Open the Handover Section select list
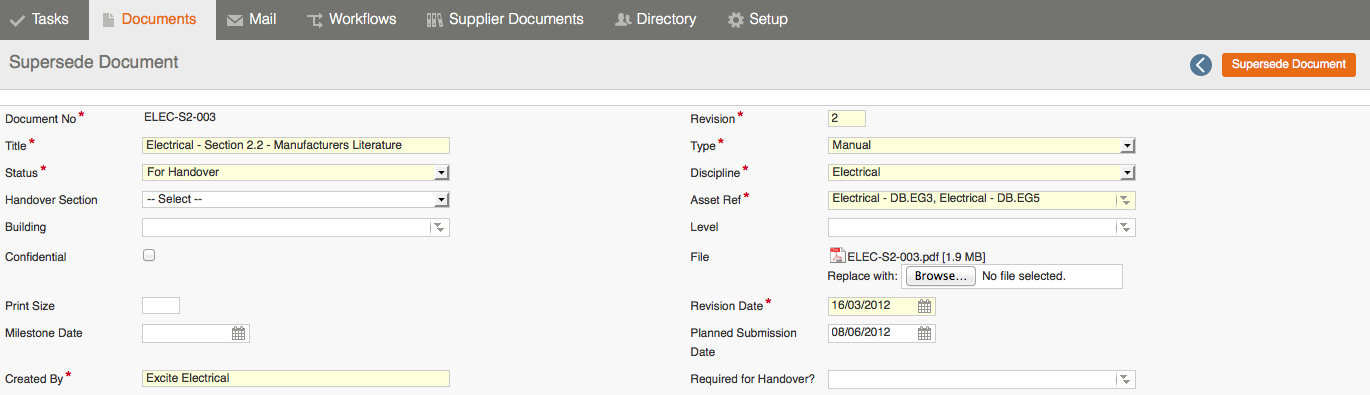1370x395 pixels. coord(296,199)
